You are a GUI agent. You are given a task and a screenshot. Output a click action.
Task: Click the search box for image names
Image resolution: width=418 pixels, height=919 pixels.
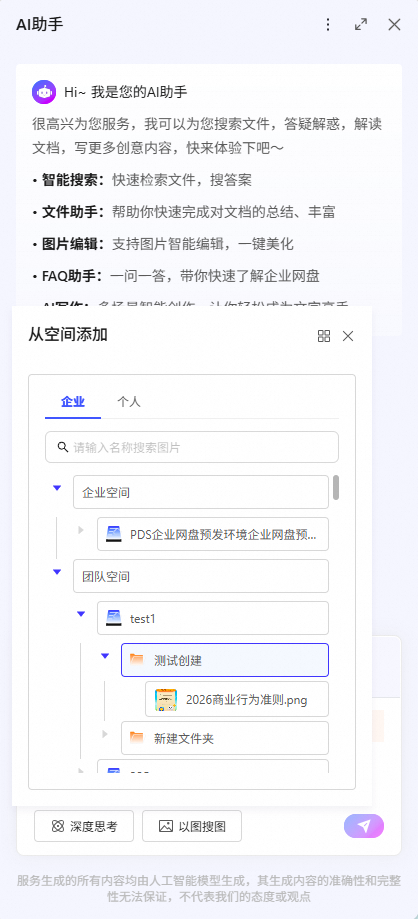click(192, 447)
